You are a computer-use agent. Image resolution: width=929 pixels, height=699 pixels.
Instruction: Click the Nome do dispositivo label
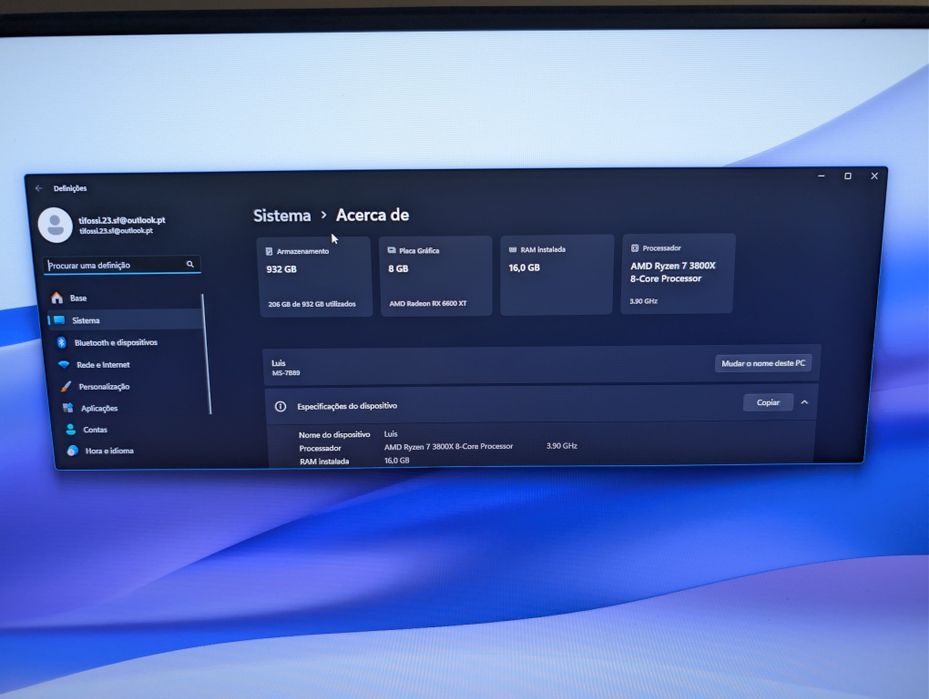[x=334, y=434]
